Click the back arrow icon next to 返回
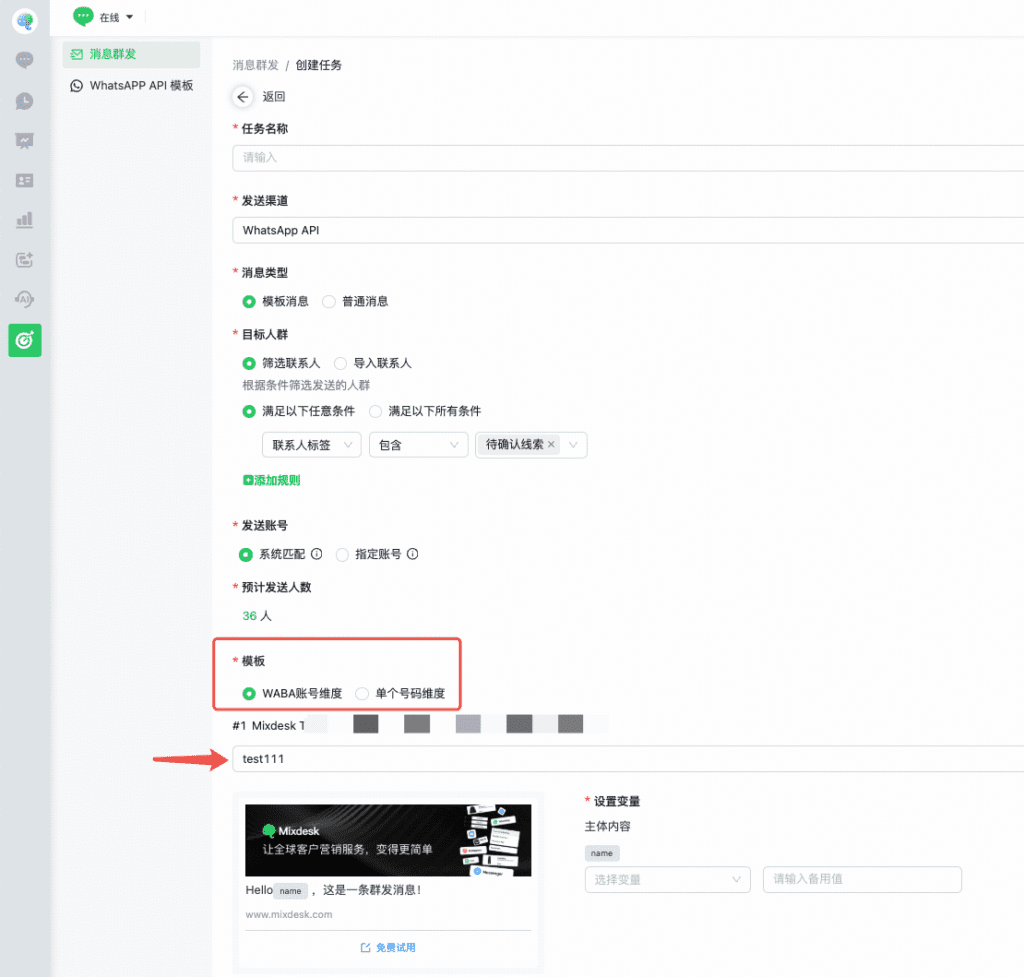This screenshot has height=977, width=1024. coord(242,97)
